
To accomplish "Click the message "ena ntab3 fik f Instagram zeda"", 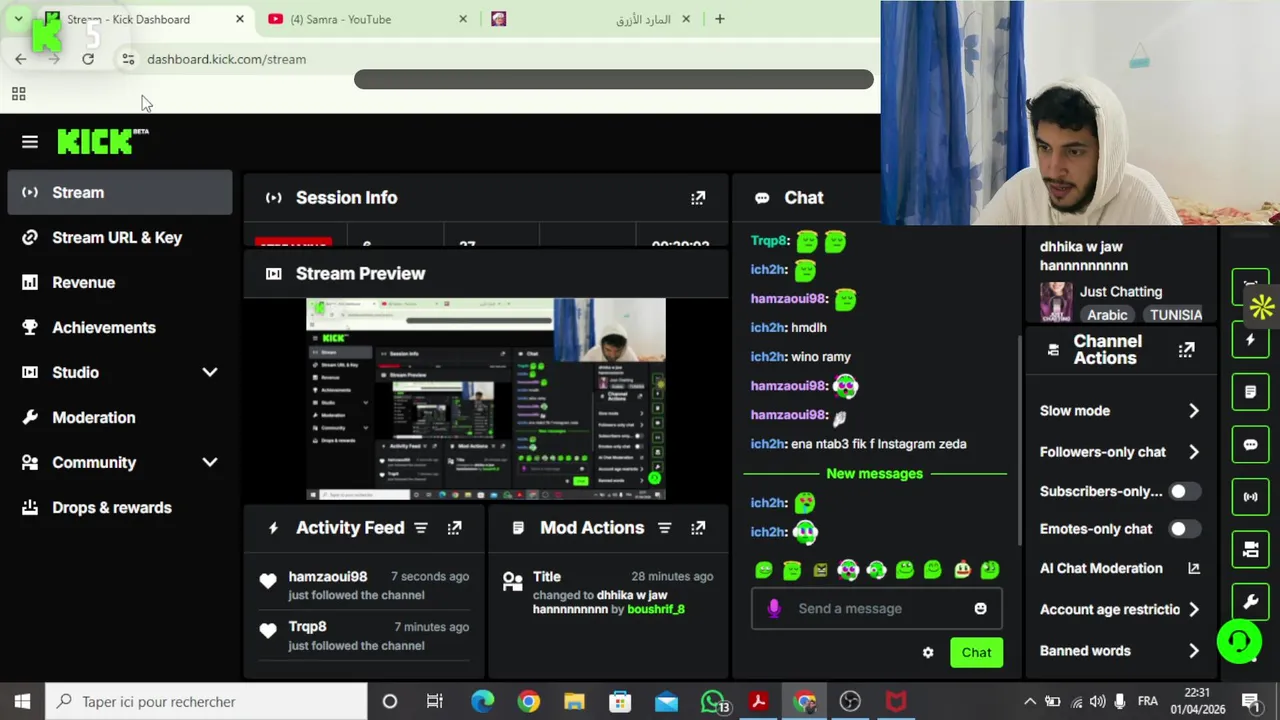I will [x=878, y=444].
